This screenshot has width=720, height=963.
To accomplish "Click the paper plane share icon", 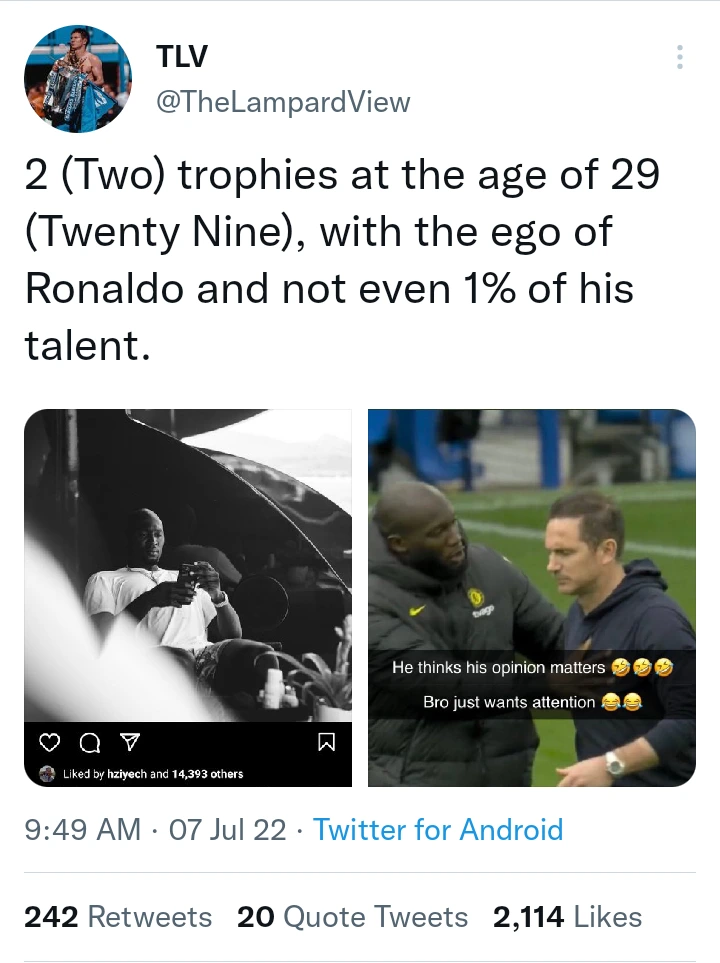I will 129,742.
